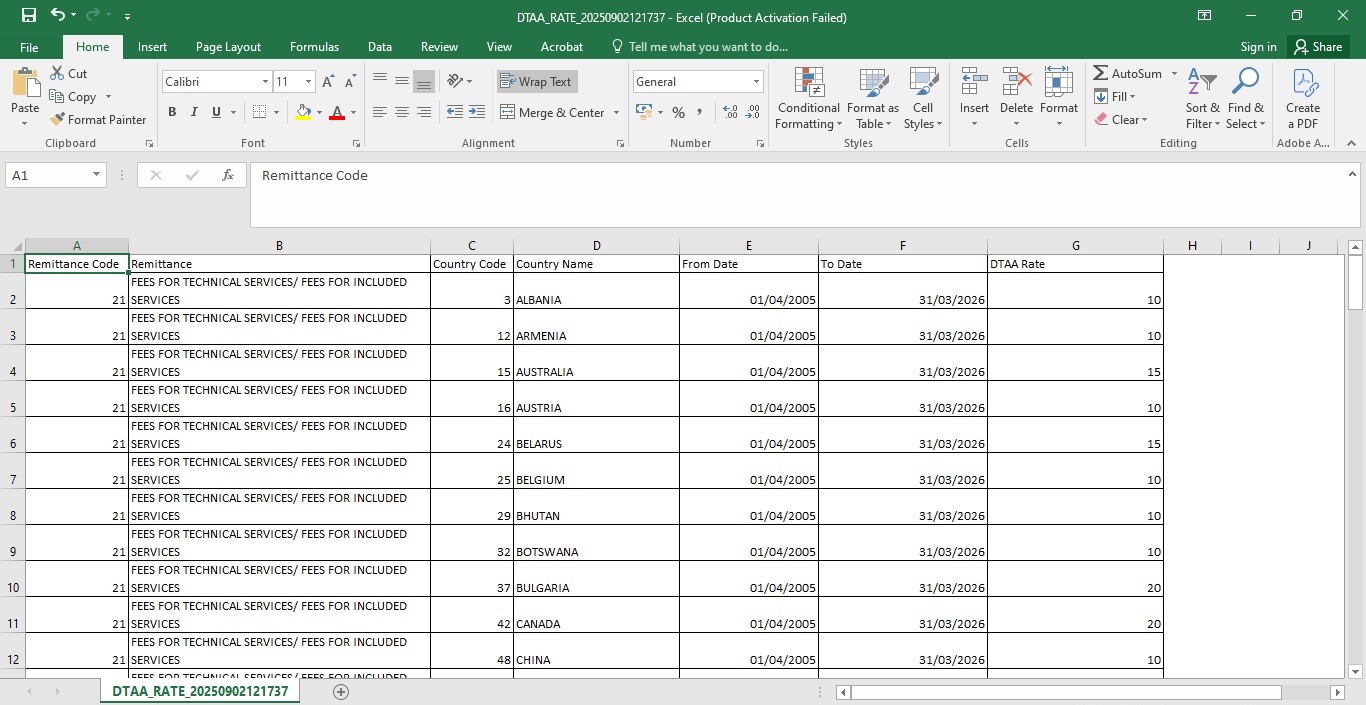Toggle Italic formatting
The height and width of the screenshot is (705, 1366).
coord(194,112)
